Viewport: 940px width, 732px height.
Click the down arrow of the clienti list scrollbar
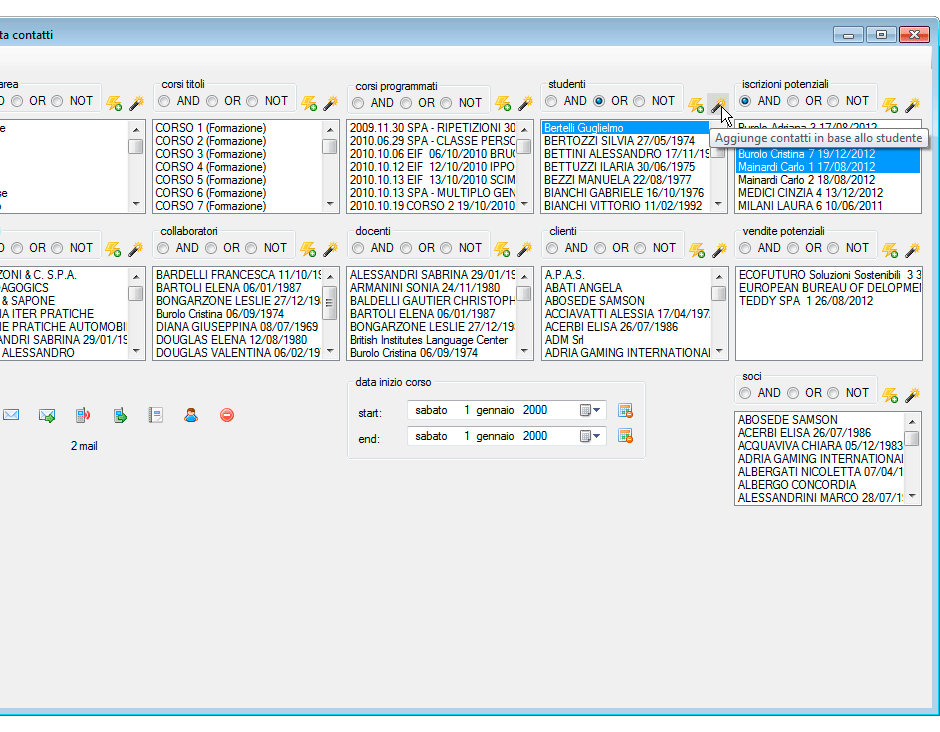719,351
